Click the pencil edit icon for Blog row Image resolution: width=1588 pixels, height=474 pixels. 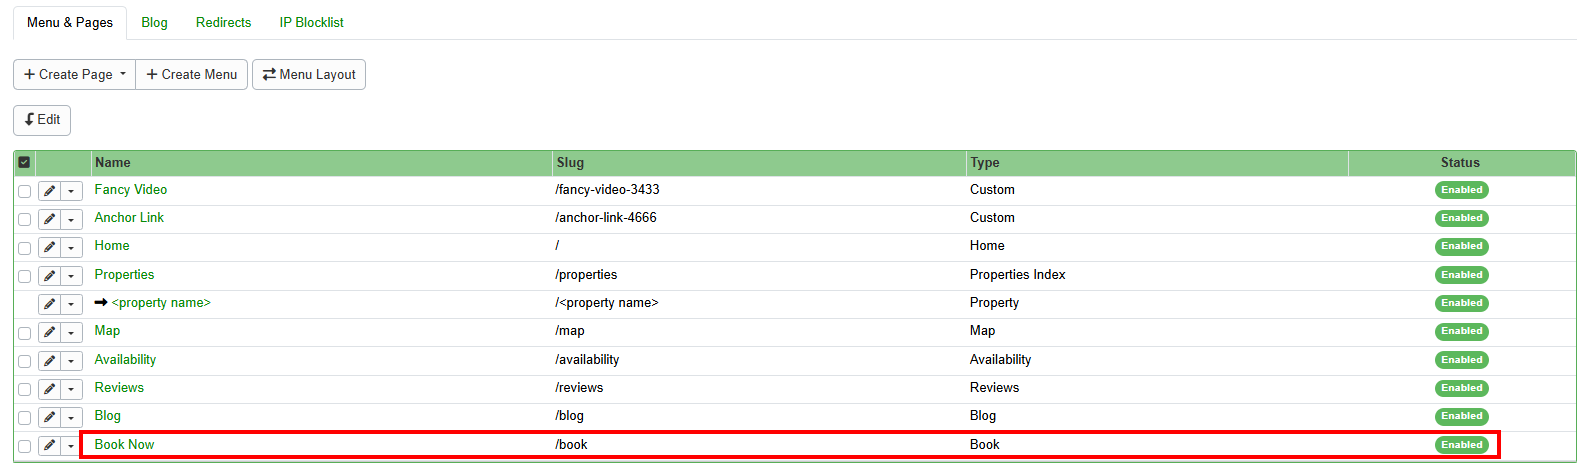click(x=49, y=417)
